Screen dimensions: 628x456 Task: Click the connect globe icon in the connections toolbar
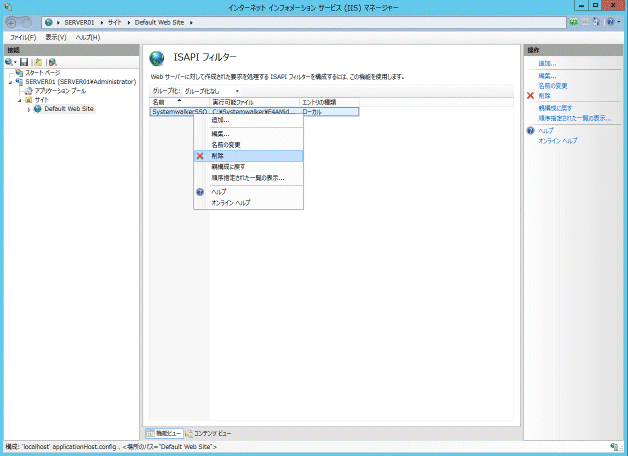pos(8,62)
